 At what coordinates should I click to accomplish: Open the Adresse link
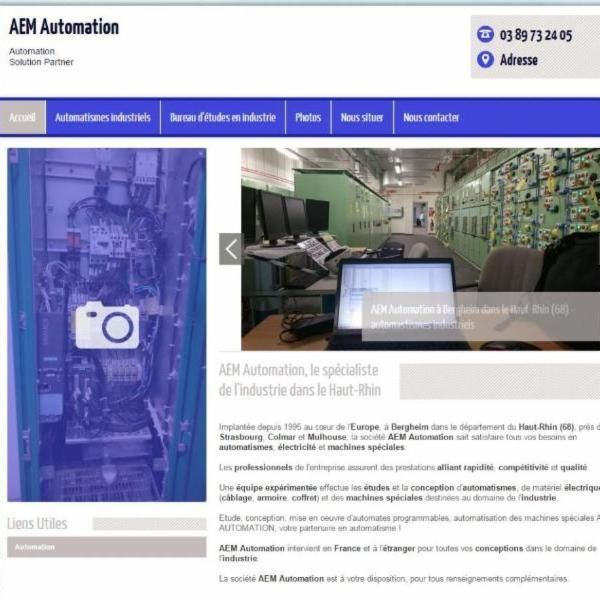click(x=518, y=60)
